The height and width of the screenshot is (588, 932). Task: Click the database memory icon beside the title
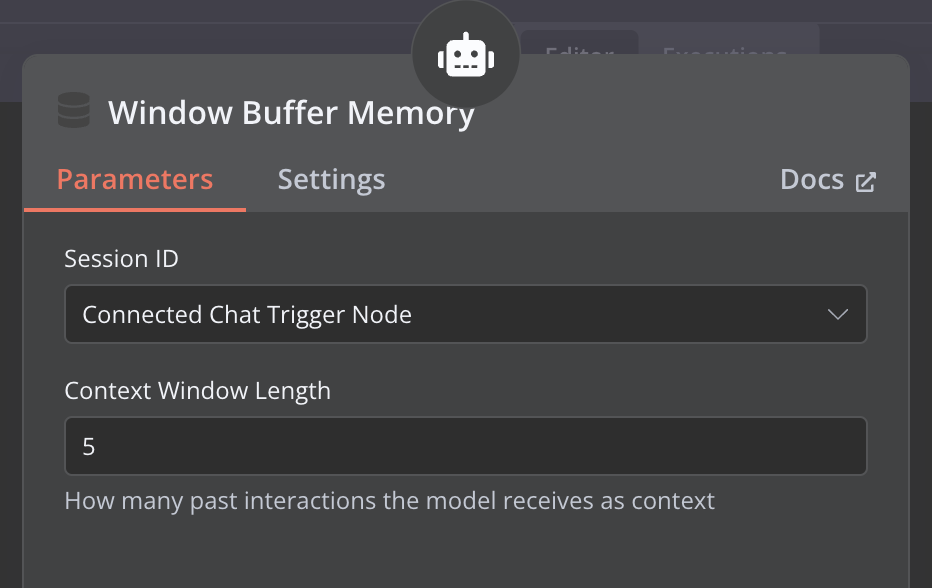74,111
